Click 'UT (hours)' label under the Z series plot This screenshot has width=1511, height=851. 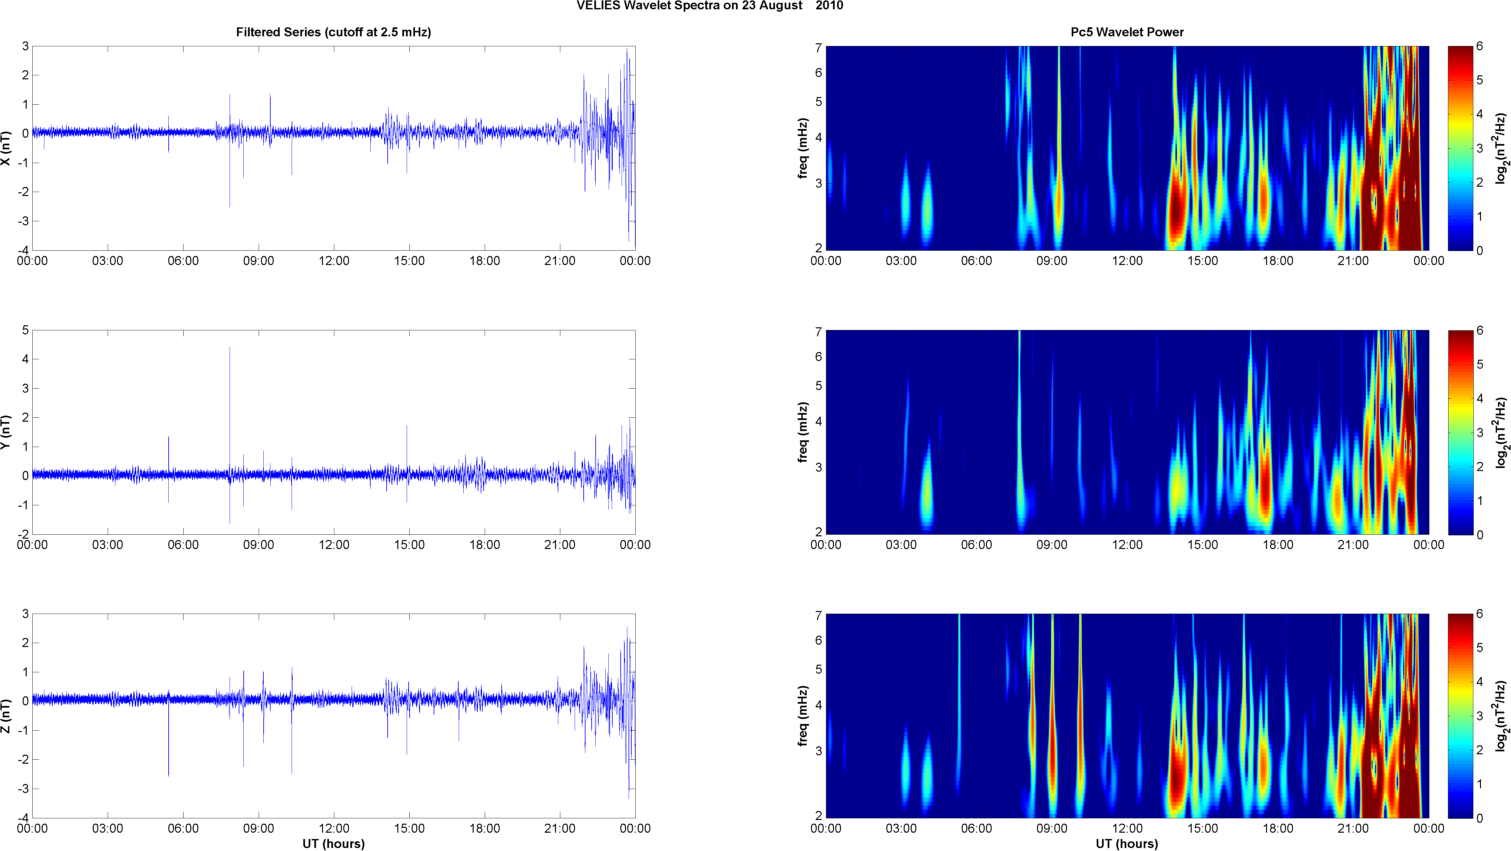tap(334, 843)
